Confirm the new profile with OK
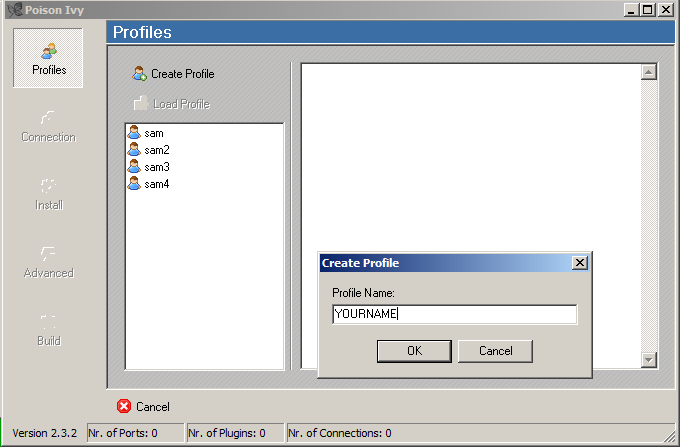Screen dimensions: 680x447 click(x=414, y=351)
